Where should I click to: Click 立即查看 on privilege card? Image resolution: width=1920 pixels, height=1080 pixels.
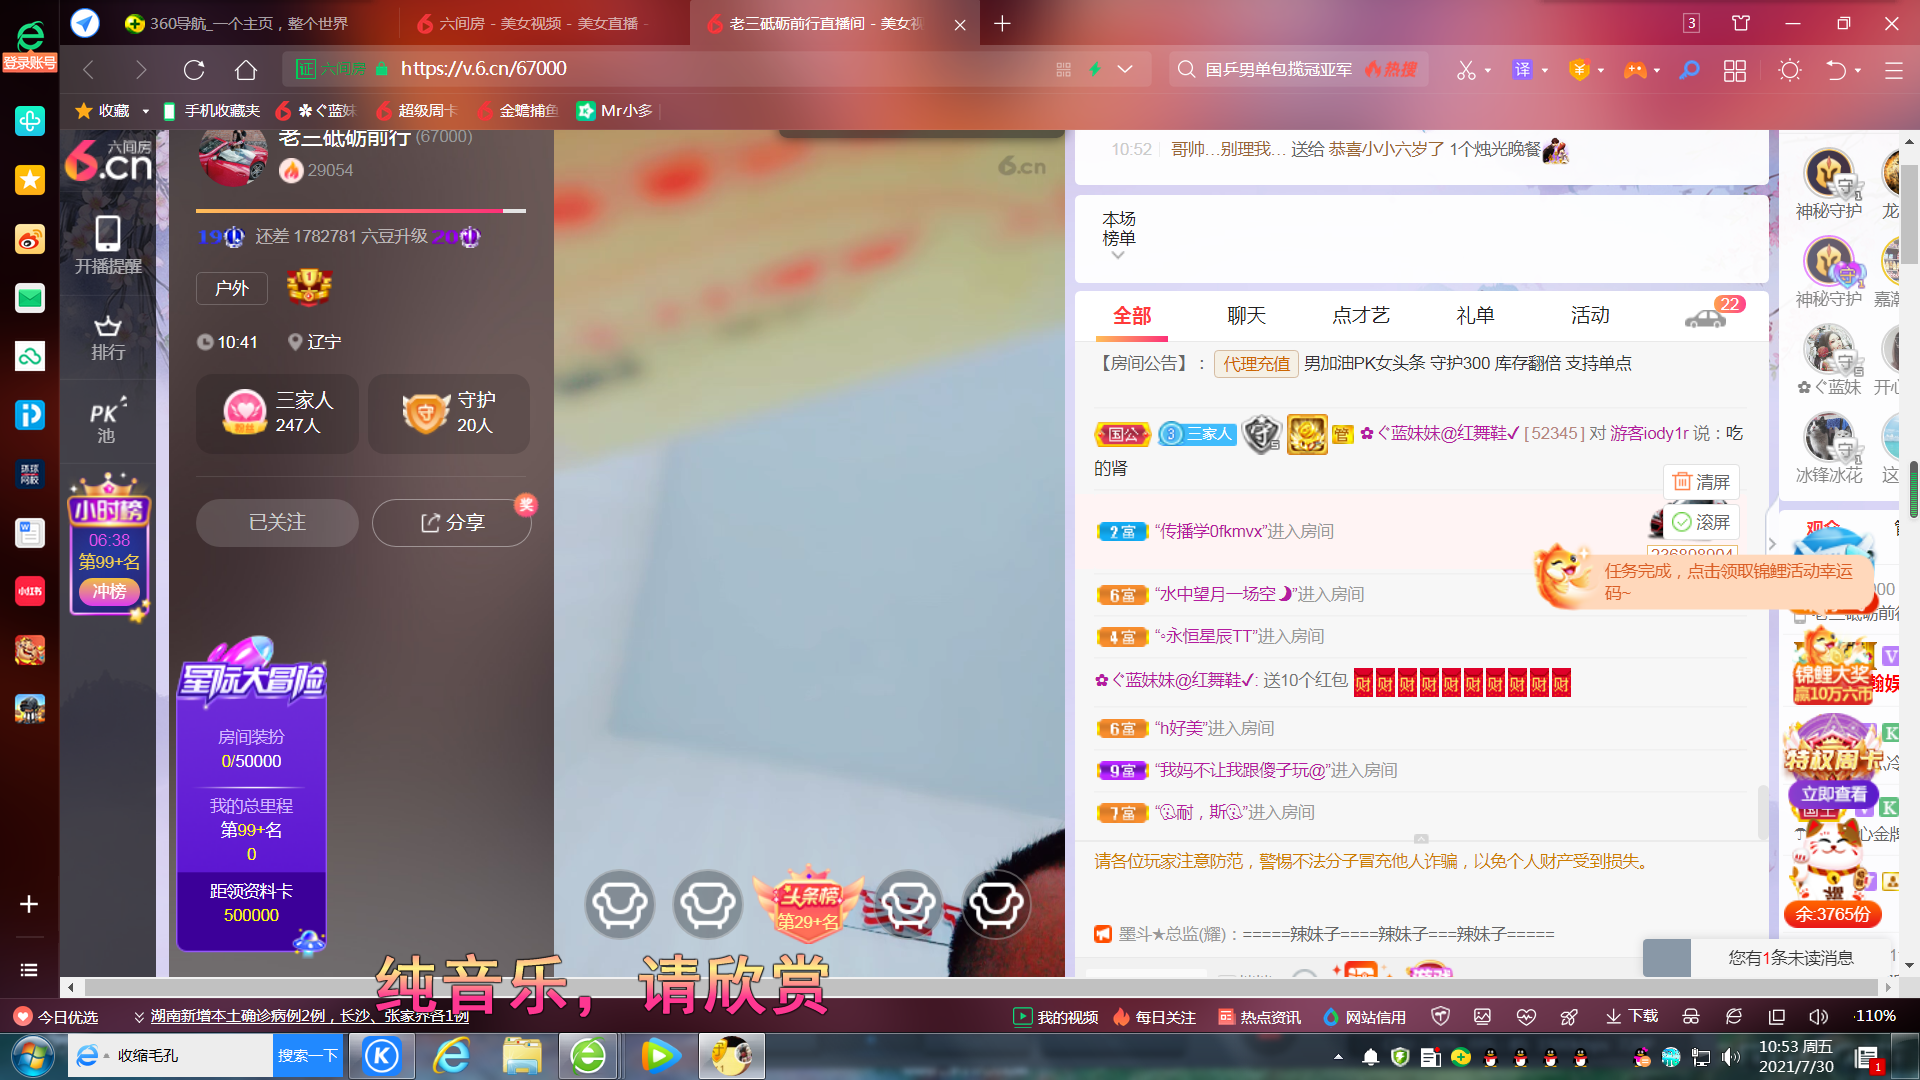[1834, 794]
